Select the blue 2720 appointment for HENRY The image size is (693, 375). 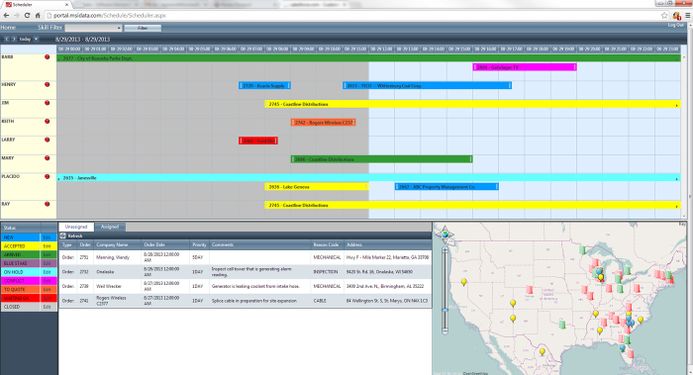pos(265,86)
